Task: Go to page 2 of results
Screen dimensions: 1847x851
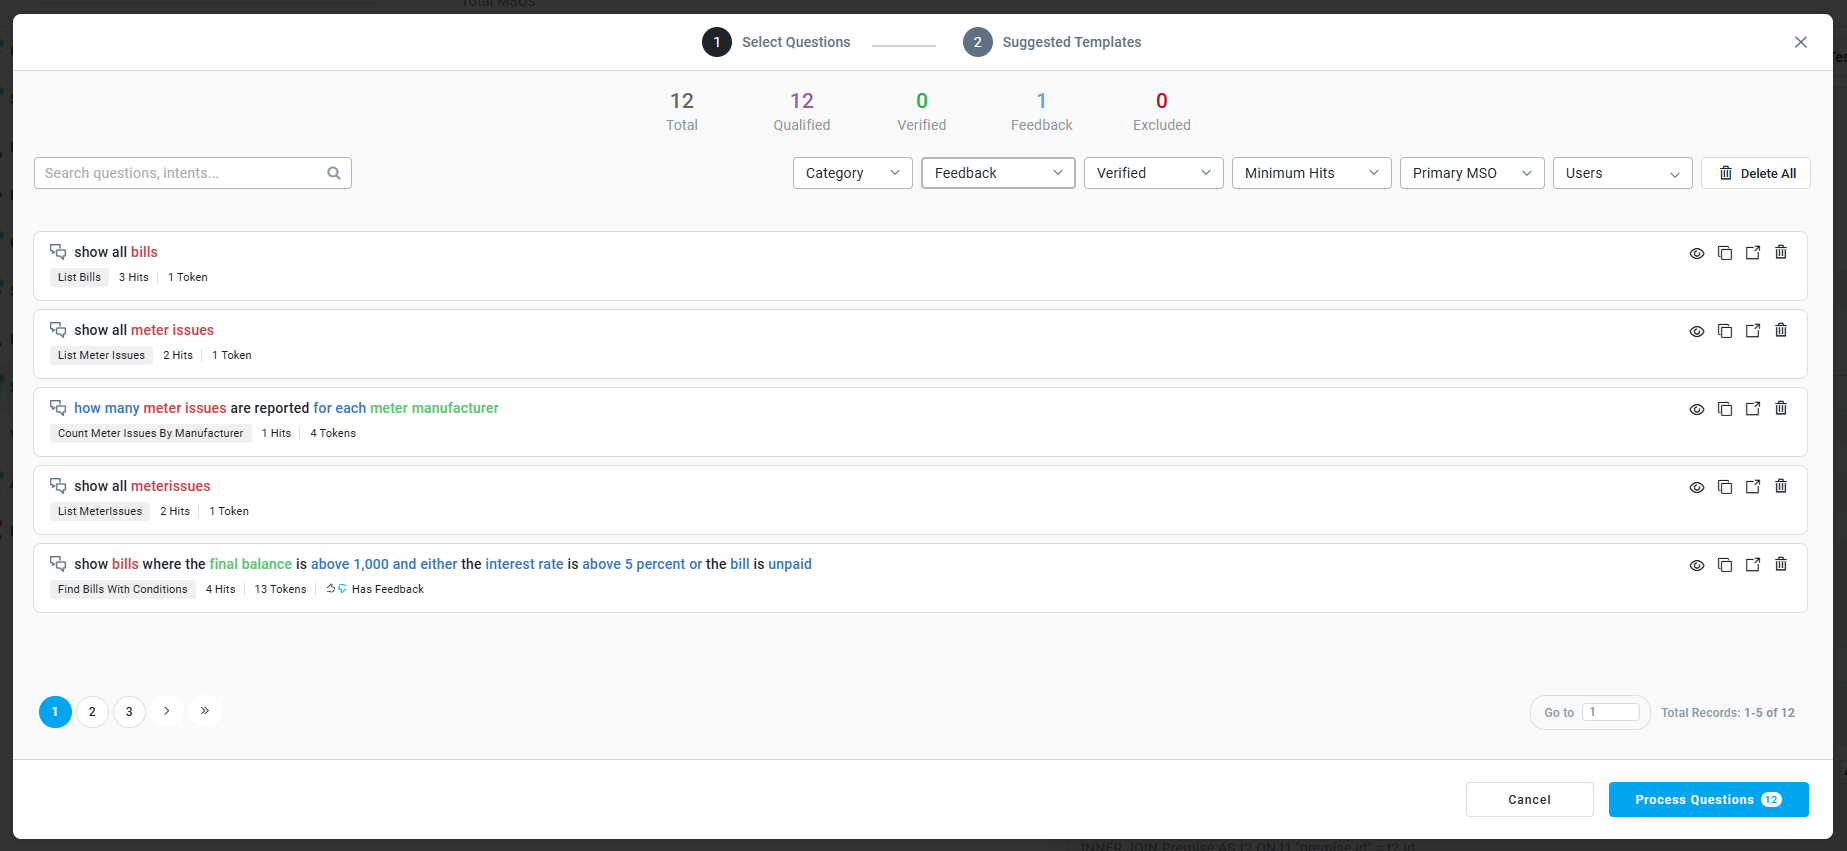Action: click(92, 712)
